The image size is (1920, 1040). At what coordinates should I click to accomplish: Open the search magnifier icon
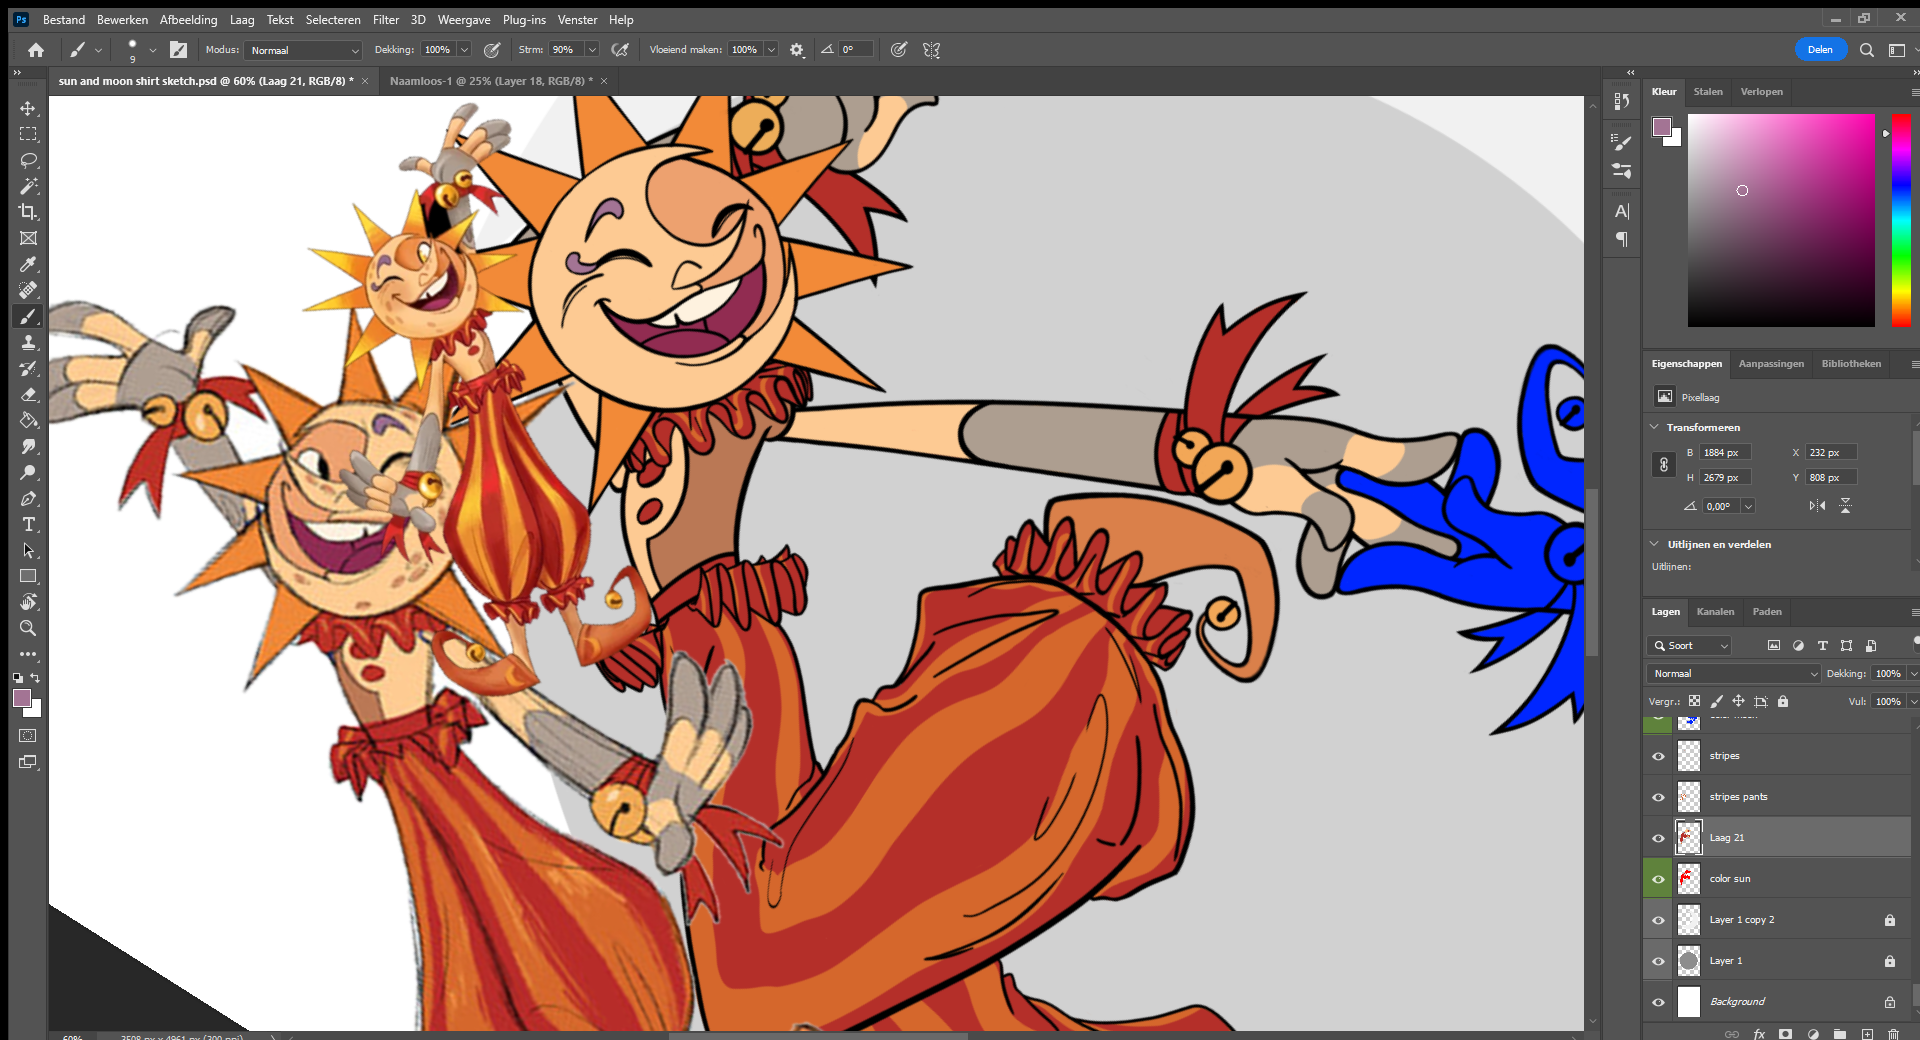(x=1866, y=50)
